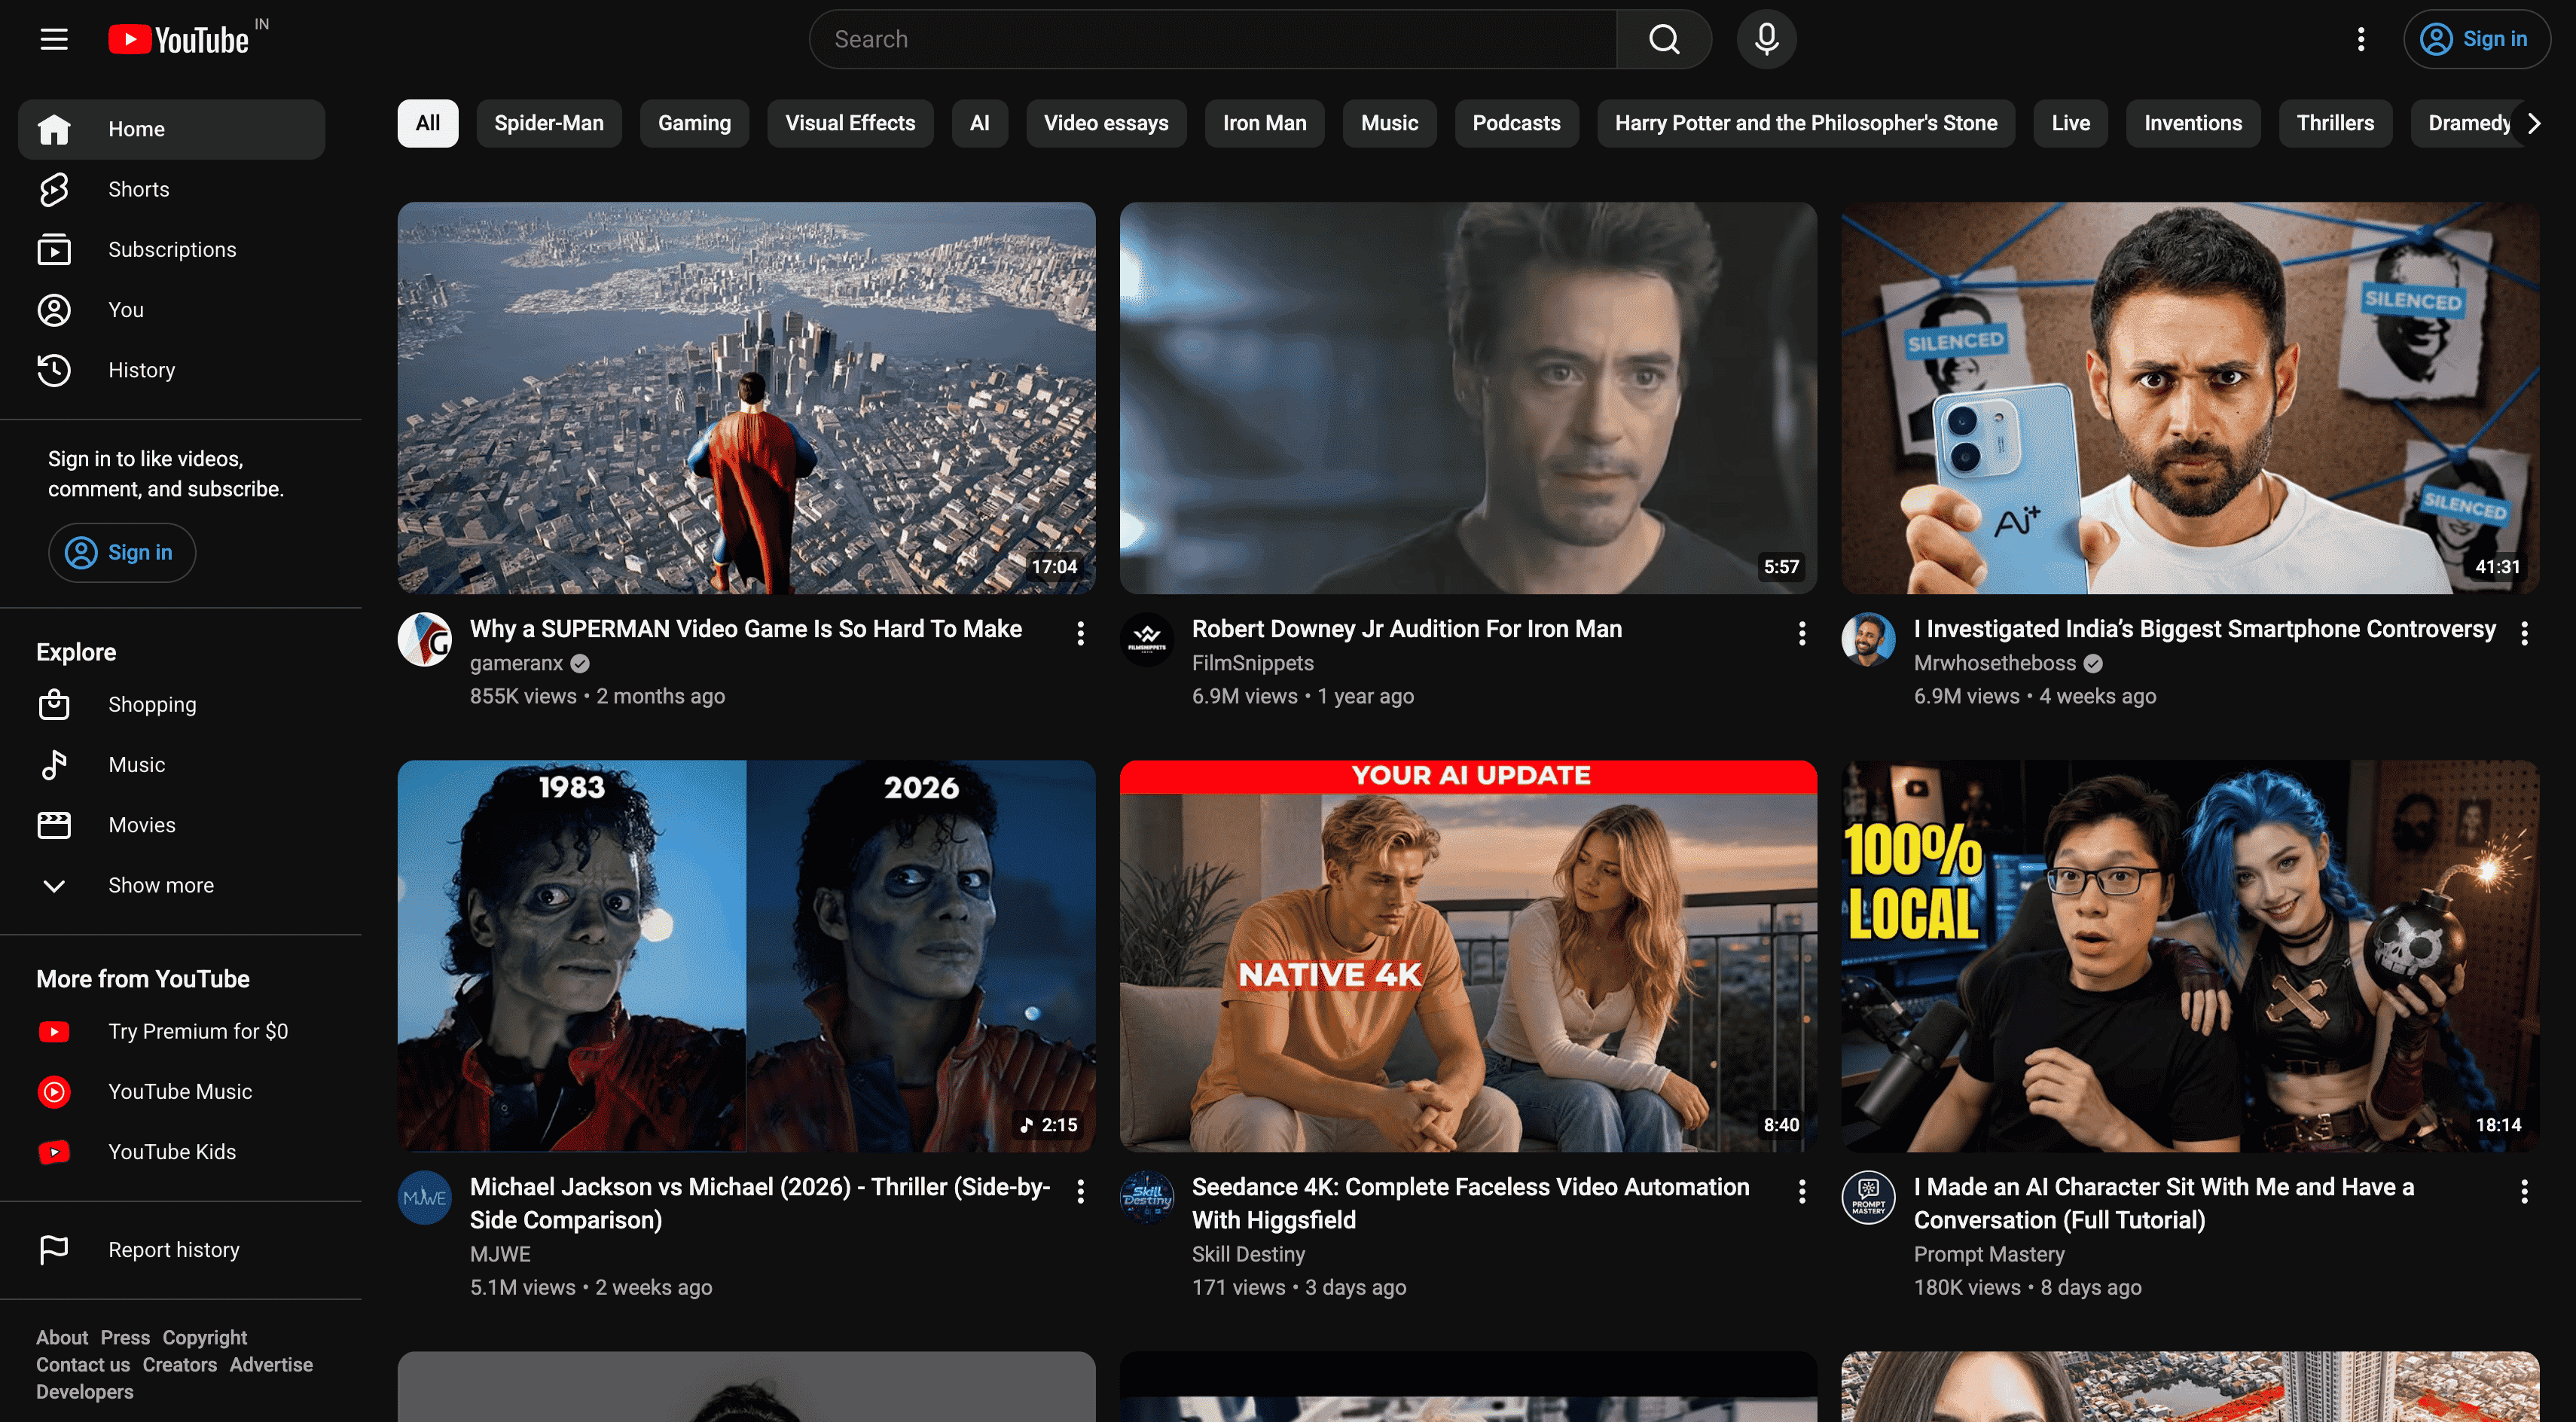Open Report history
Viewport: 2576px width, 1422px height.
click(171, 1249)
